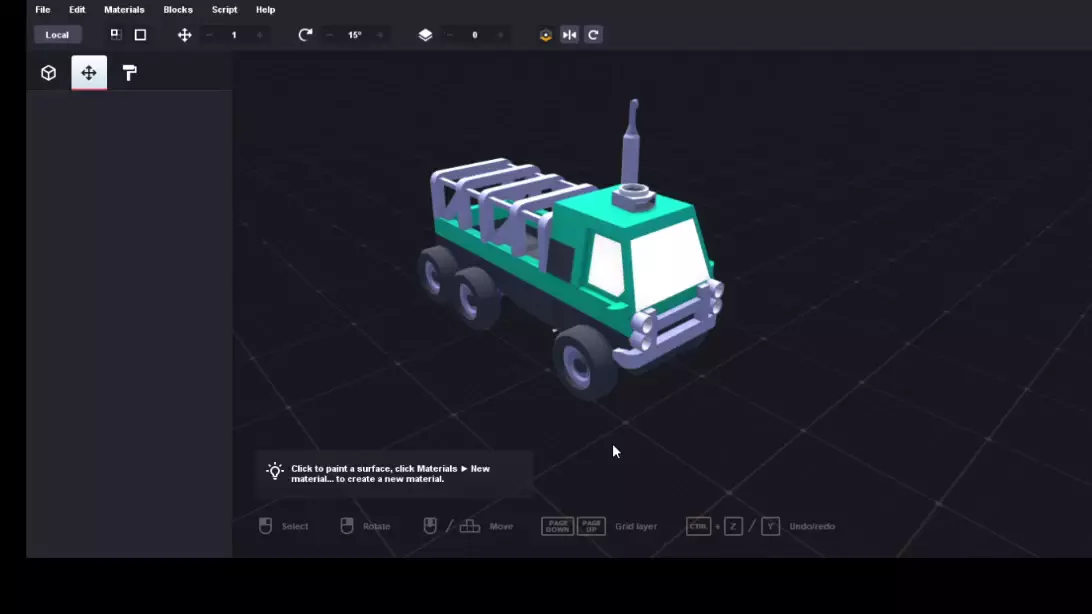Viewport: 1092px width, 614px height.
Task: Click the grid layer value 0 field
Action: pos(475,35)
